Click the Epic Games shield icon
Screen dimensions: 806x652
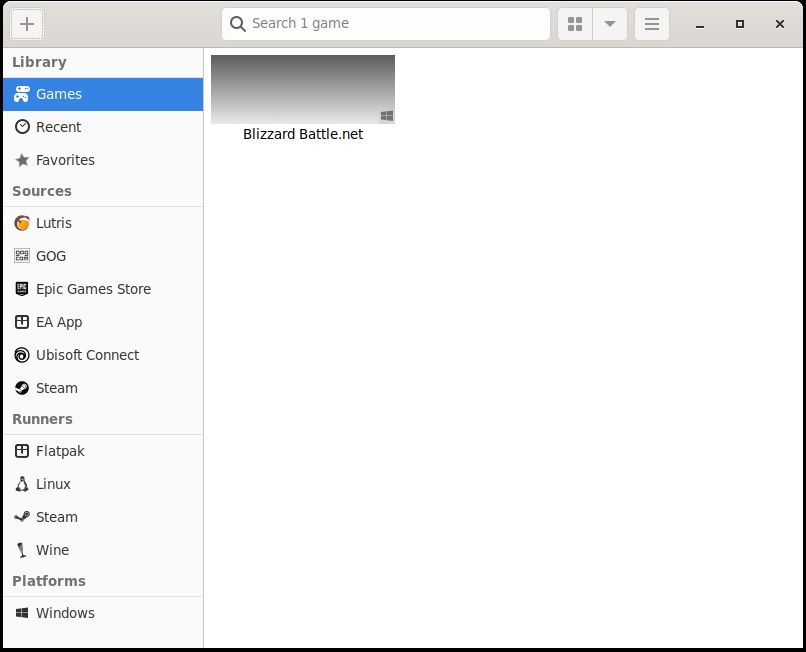pyautogui.click(x=22, y=289)
